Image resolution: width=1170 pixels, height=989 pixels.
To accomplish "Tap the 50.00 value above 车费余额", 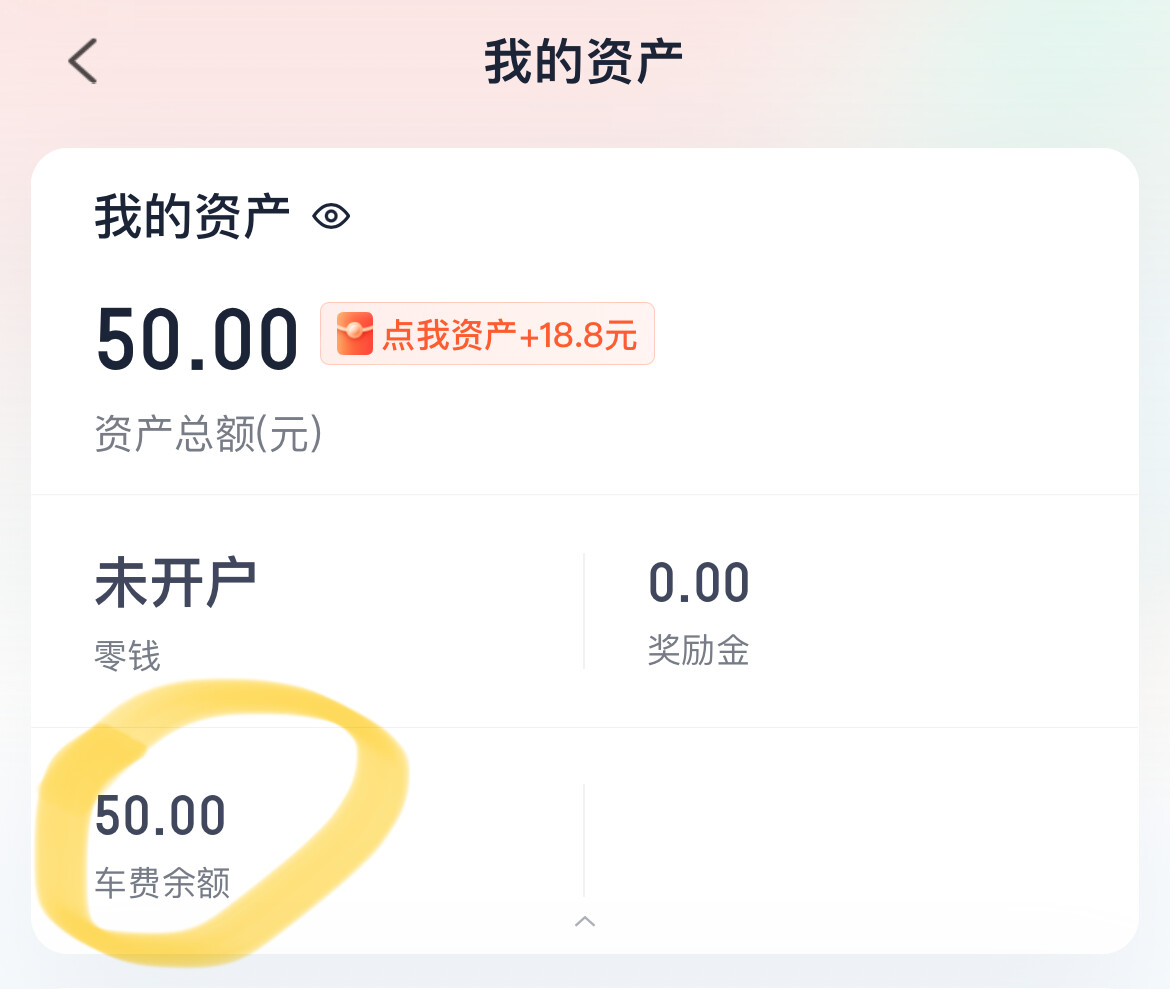I will 160,816.
